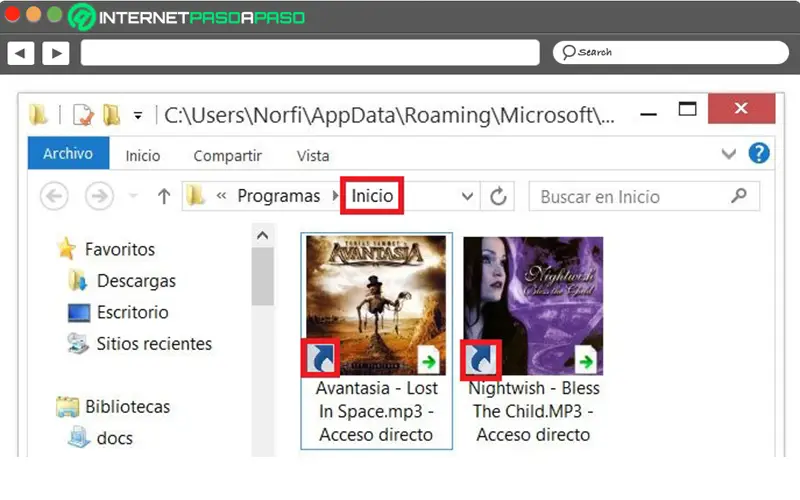Open Escritorio in navigation pane
800x500 pixels.
pyautogui.click(x=133, y=312)
